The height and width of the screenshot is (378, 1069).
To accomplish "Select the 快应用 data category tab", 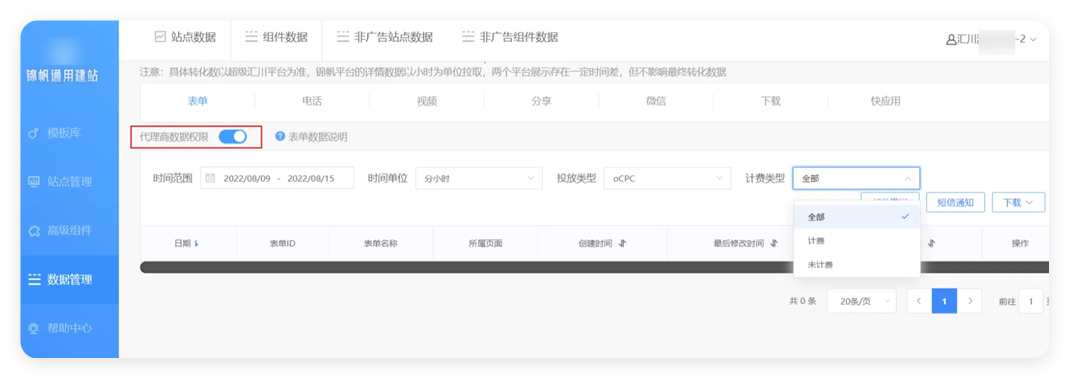I will (886, 101).
